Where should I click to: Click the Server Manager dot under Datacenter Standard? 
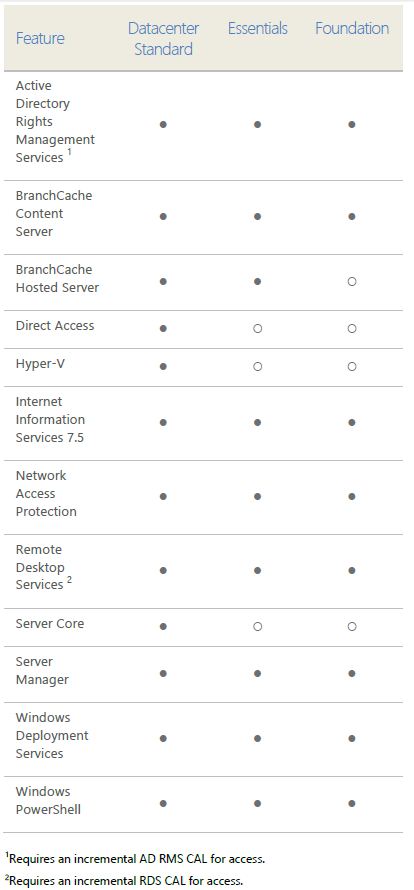click(x=164, y=674)
